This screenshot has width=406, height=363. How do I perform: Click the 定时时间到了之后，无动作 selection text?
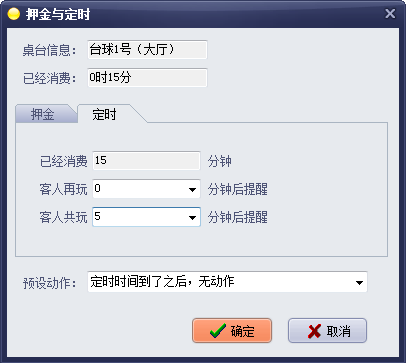coord(162,282)
